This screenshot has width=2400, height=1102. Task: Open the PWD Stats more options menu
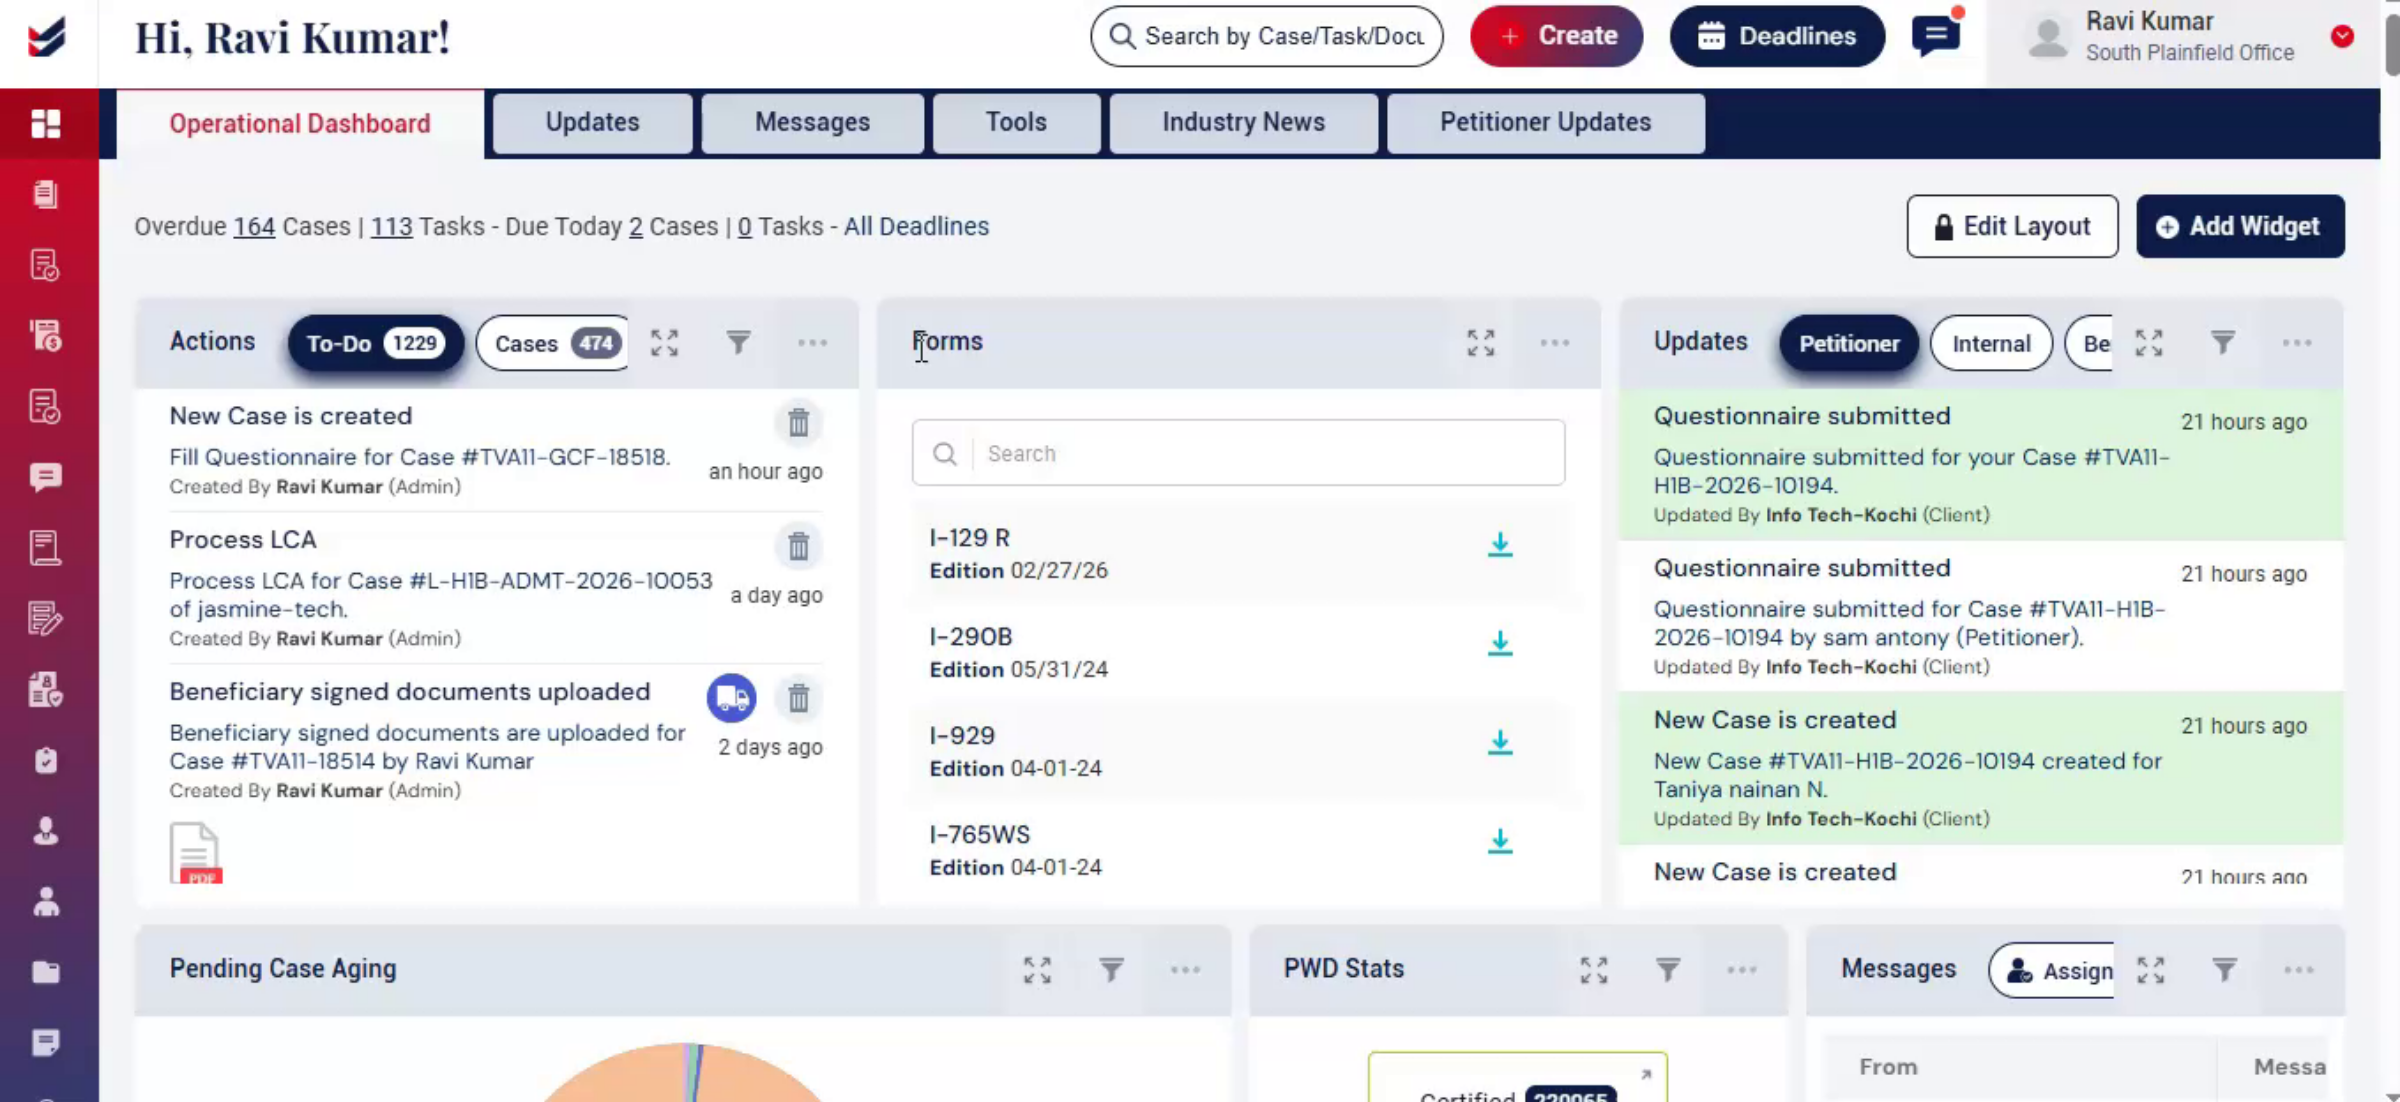1741,969
